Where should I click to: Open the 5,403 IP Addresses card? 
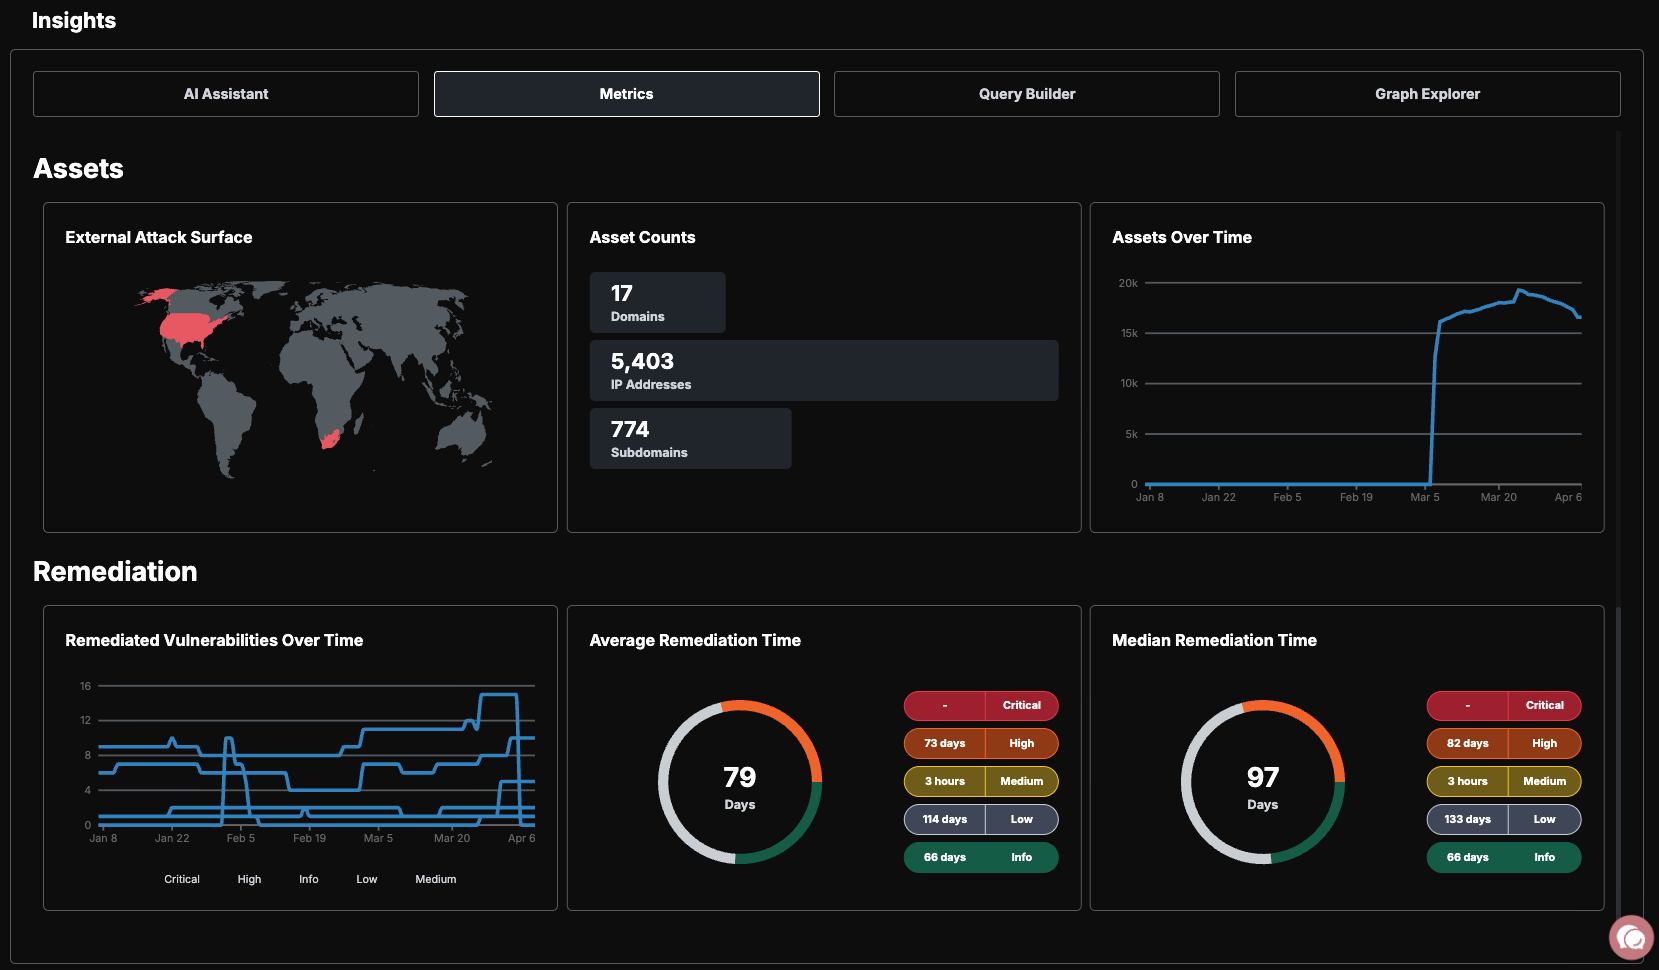pyautogui.click(x=824, y=371)
